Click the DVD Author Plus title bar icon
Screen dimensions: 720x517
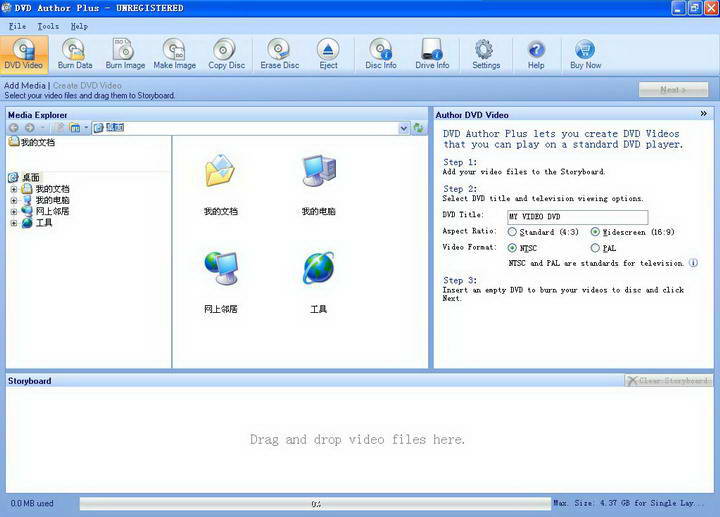pos(6,8)
